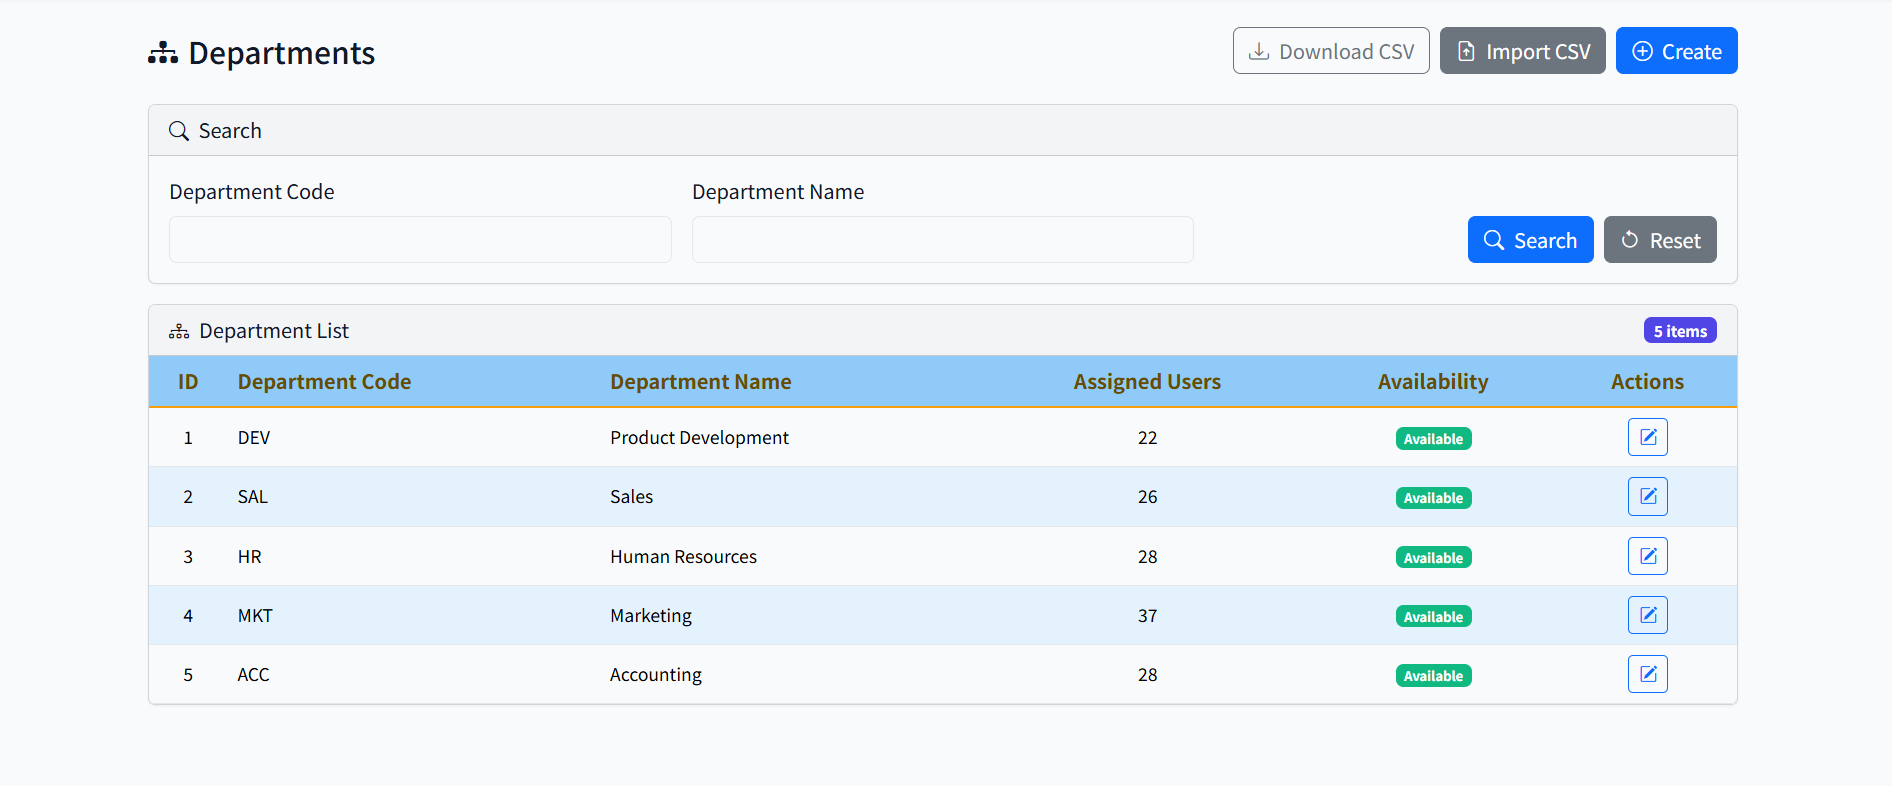Click the Actions column header
This screenshot has width=1892, height=786.
coord(1647,382)
